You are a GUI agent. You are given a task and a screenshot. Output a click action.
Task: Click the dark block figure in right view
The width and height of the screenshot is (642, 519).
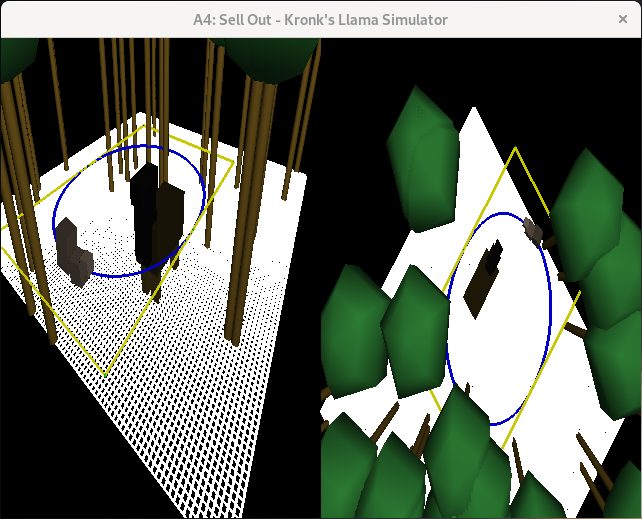tap(484, 275)
